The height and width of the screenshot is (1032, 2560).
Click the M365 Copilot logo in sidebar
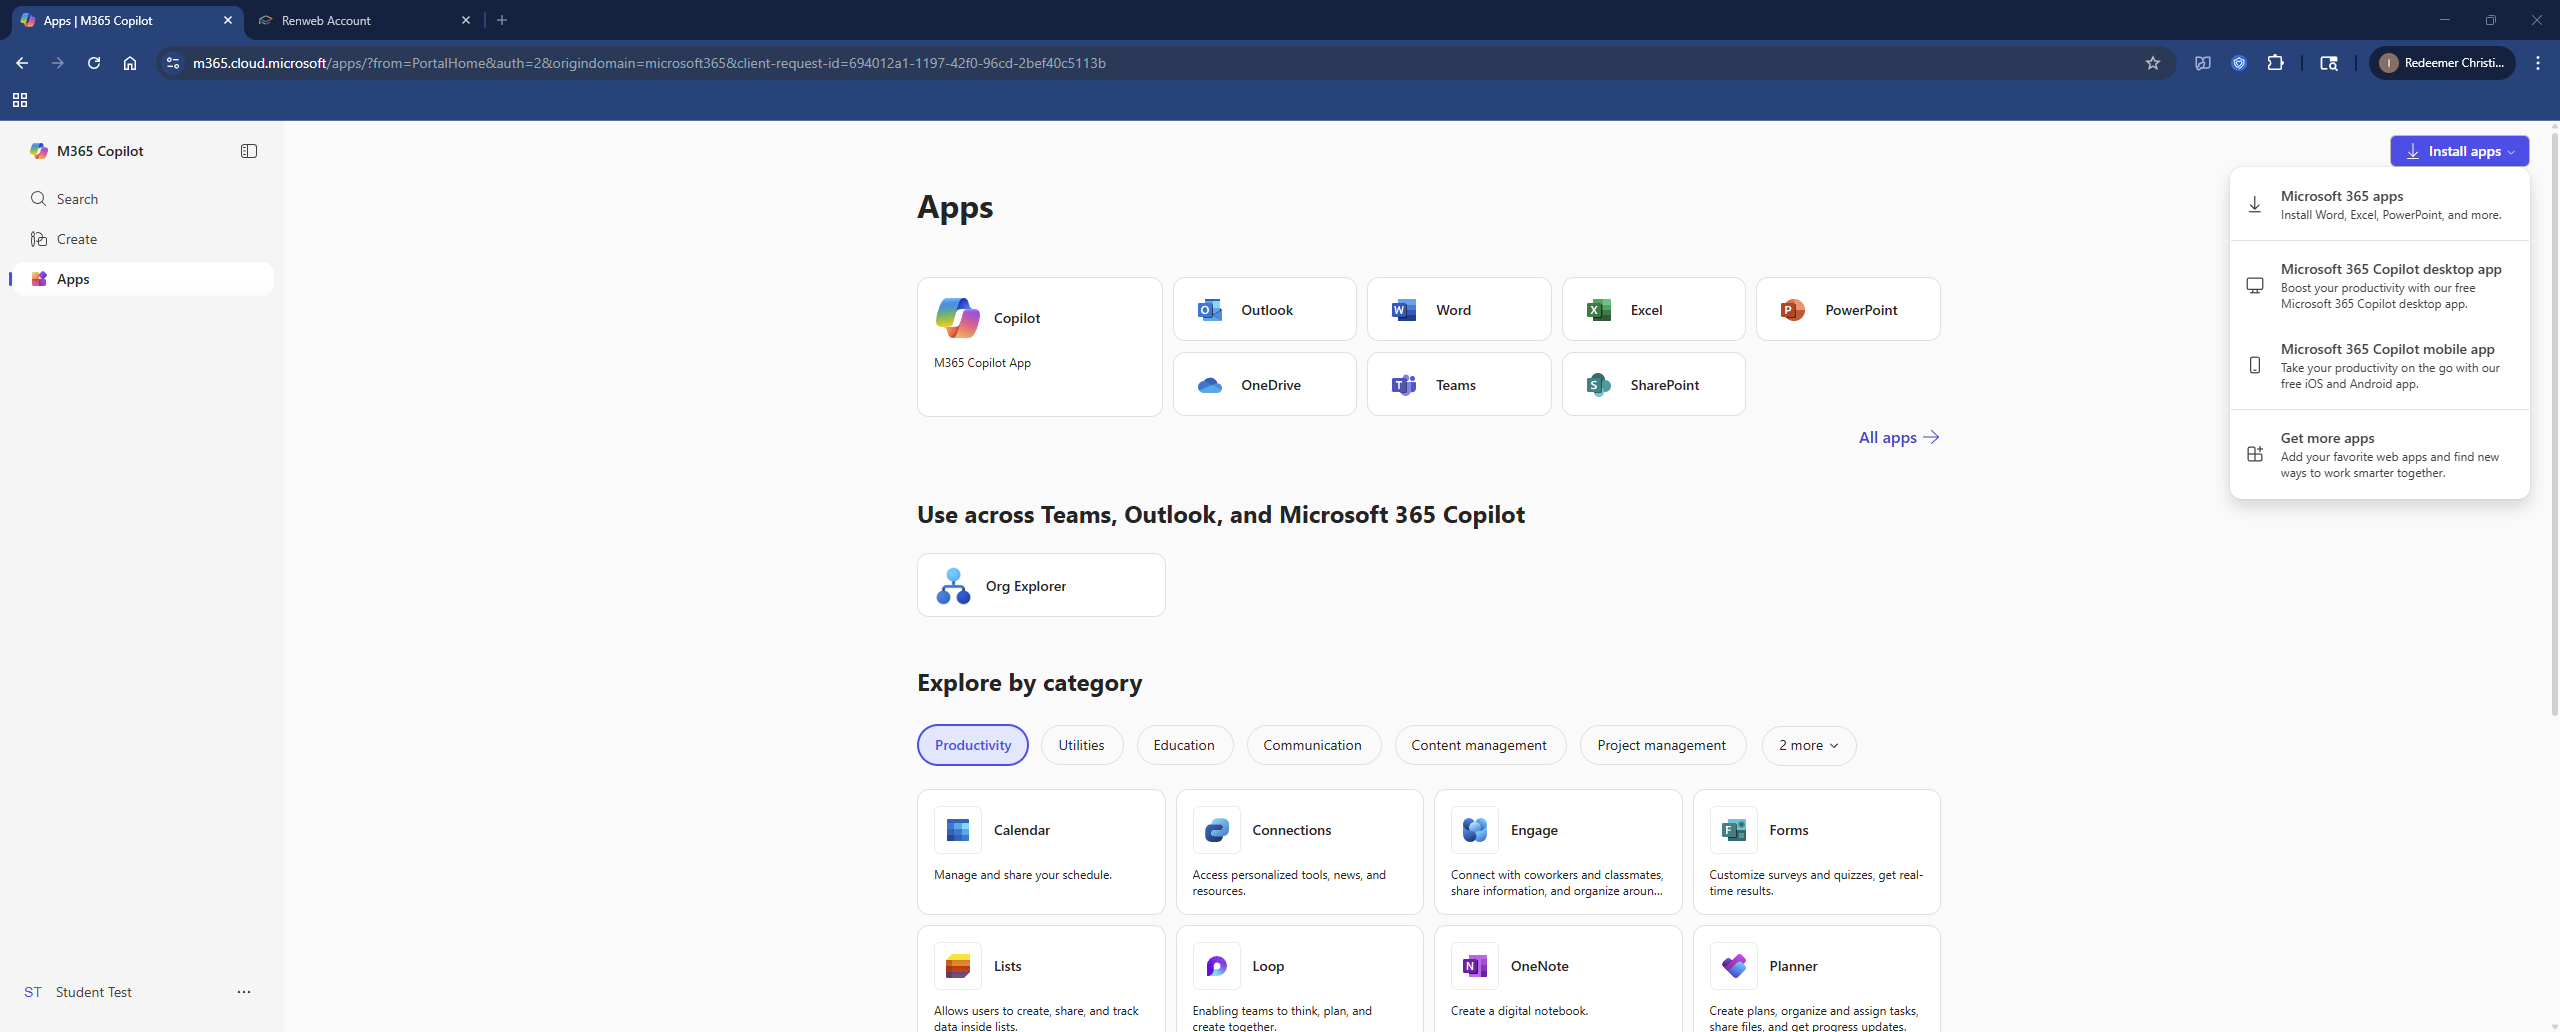tap(39, 151)
